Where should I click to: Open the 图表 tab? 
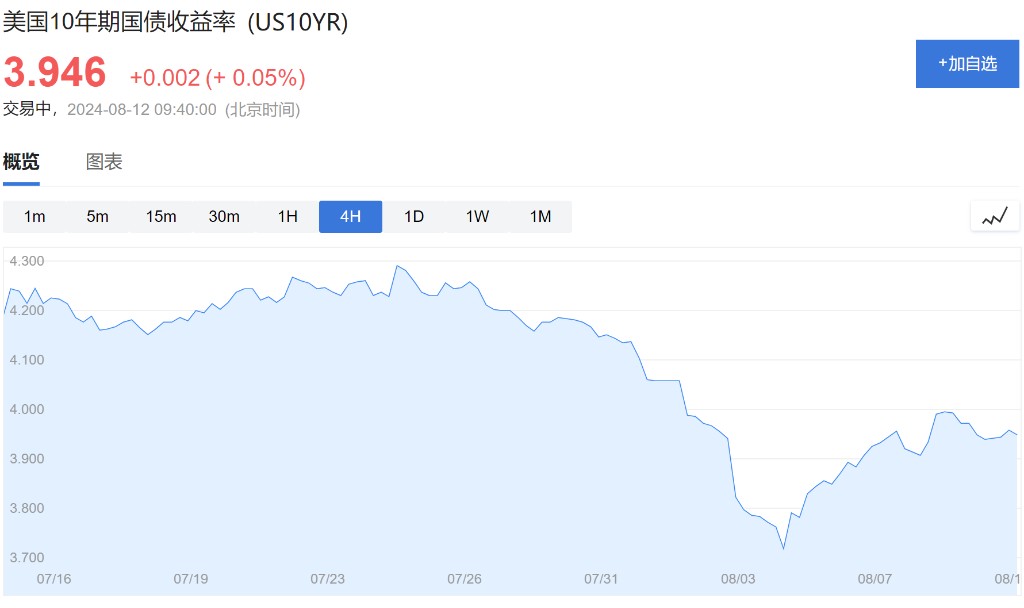point(104,162)
